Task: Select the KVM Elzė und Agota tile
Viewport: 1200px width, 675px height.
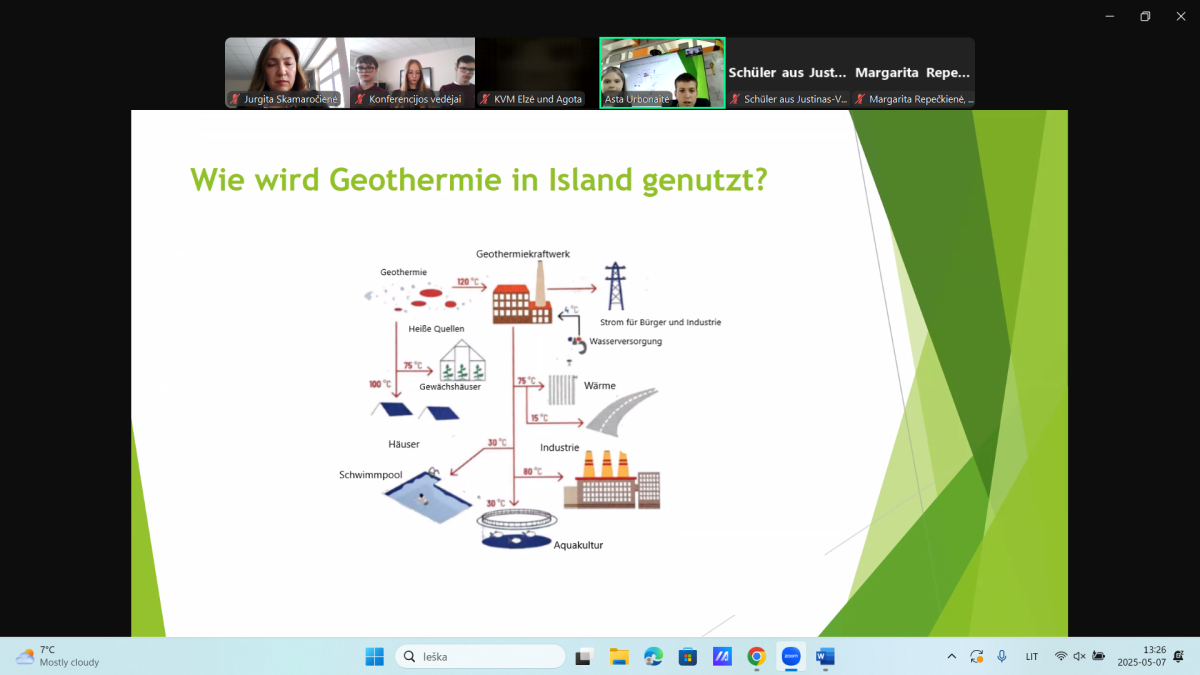Action: coord(537,72)
